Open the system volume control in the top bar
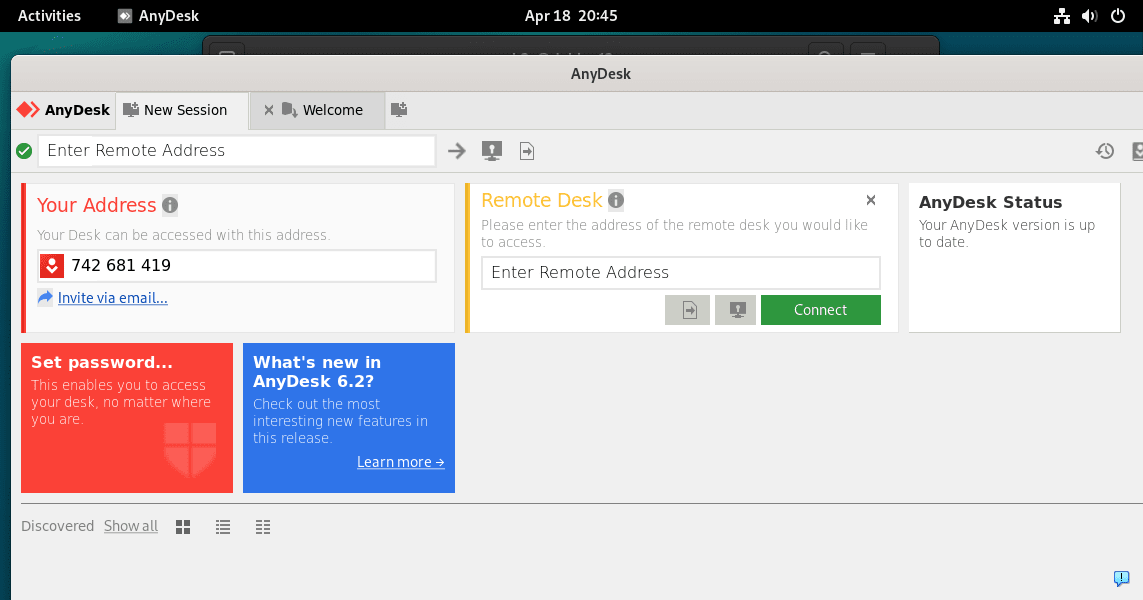Screen dimensions: 1143x600 point(1090,15)
